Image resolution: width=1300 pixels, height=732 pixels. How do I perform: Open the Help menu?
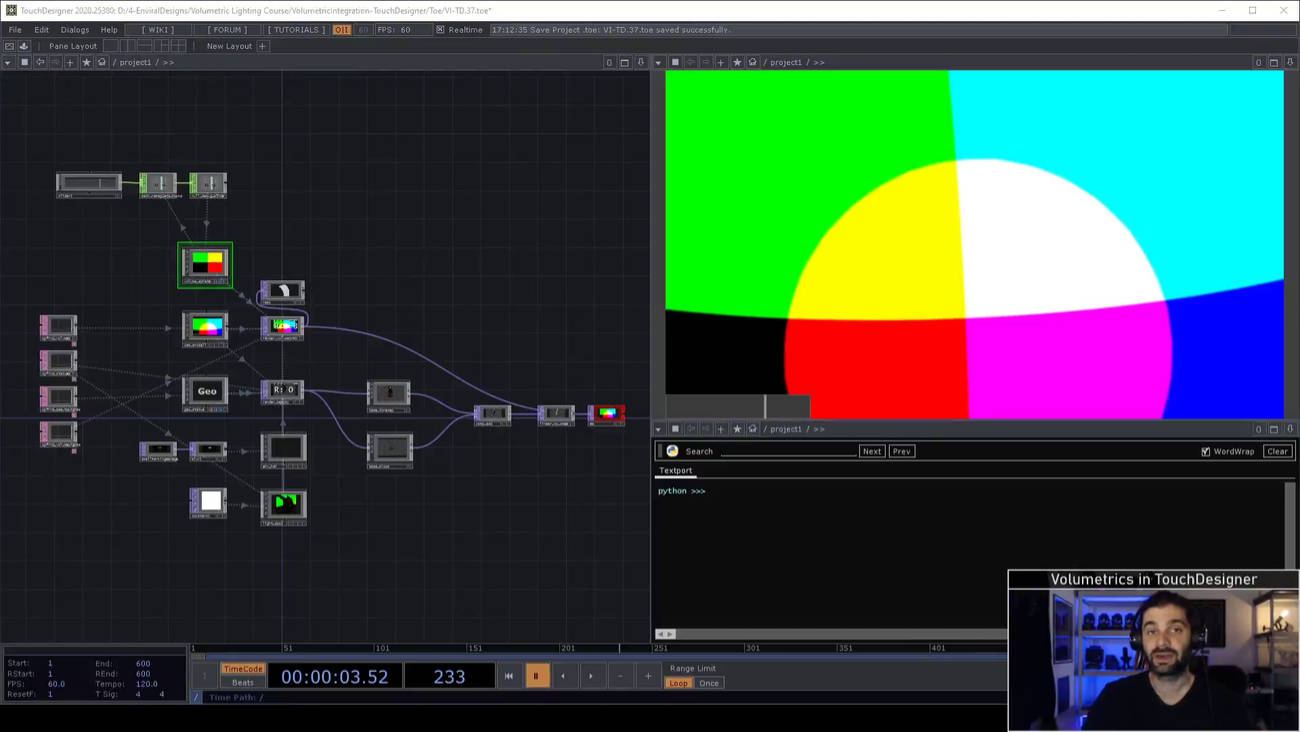point(109,30)
